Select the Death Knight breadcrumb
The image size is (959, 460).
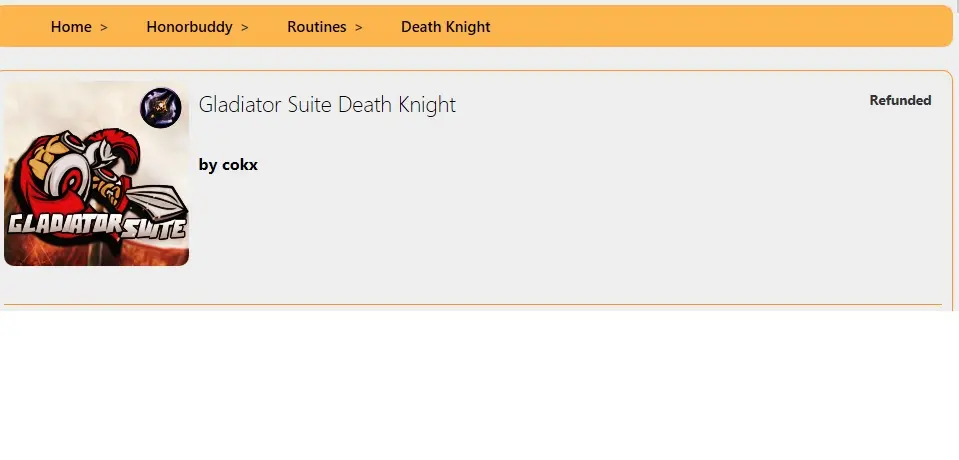point(445,27)
